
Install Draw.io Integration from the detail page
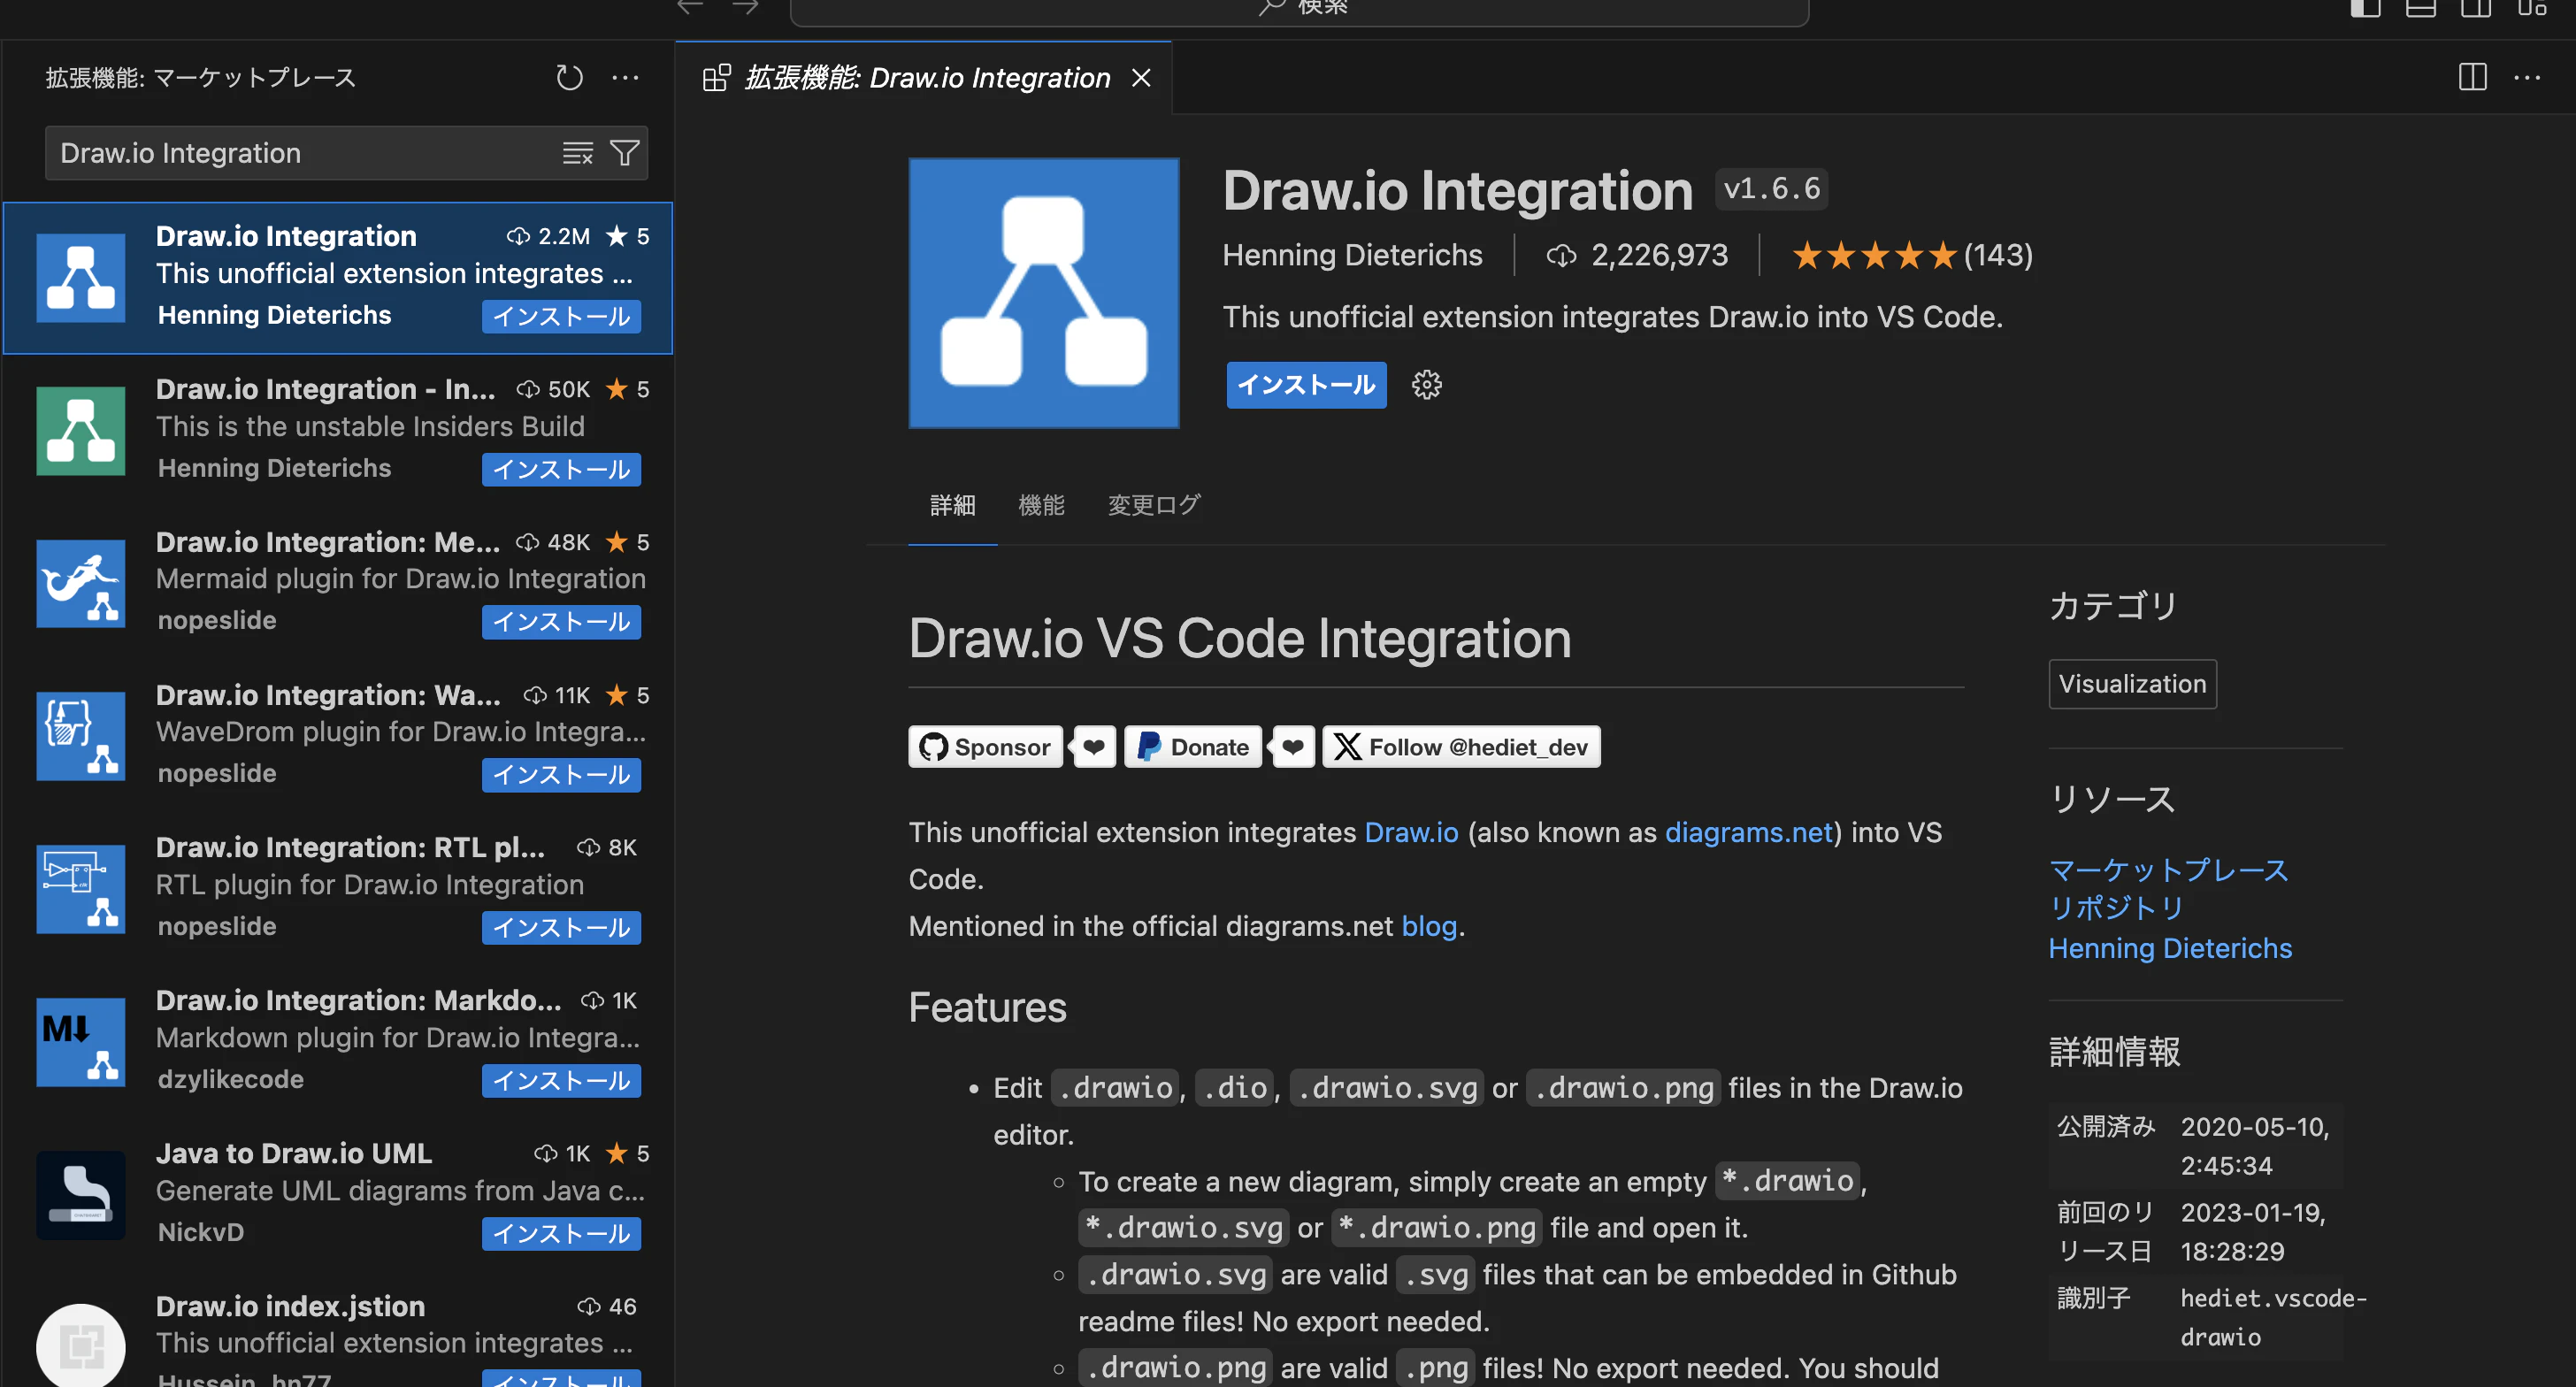click(x=1306, y=385)
